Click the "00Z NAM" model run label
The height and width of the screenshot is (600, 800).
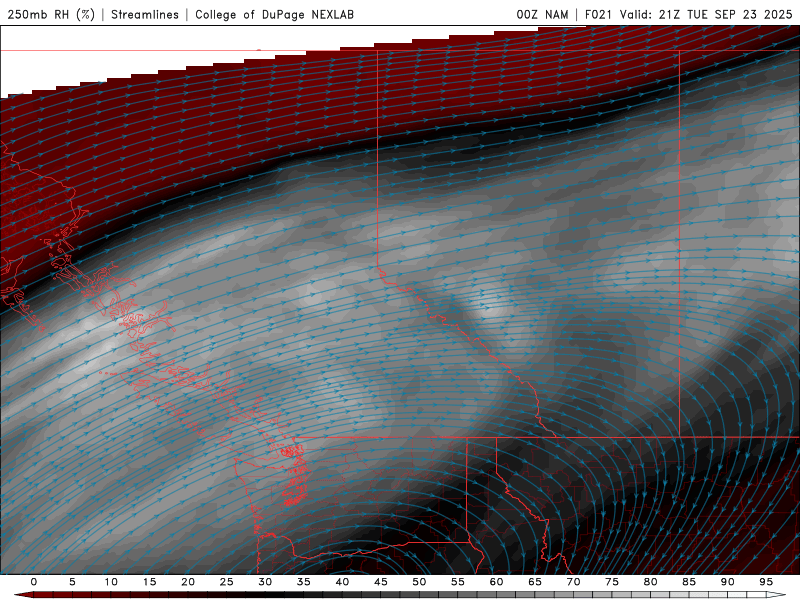(542, 14)
